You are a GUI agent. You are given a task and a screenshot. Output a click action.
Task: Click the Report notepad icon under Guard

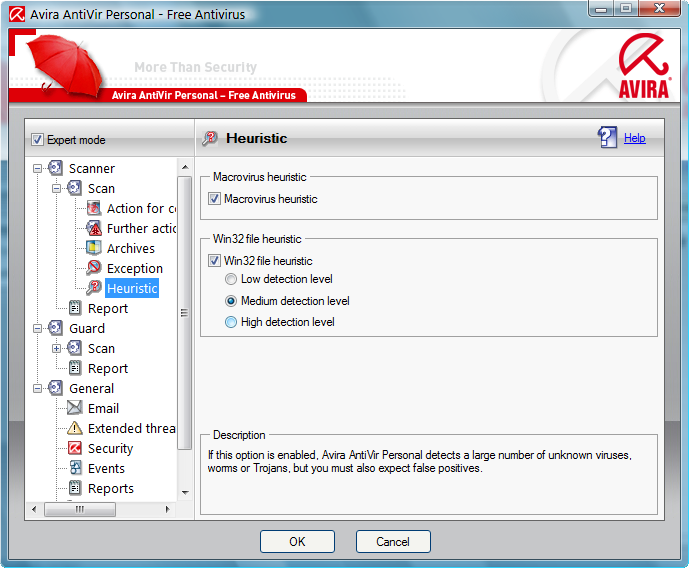click(x=75, y=368)
